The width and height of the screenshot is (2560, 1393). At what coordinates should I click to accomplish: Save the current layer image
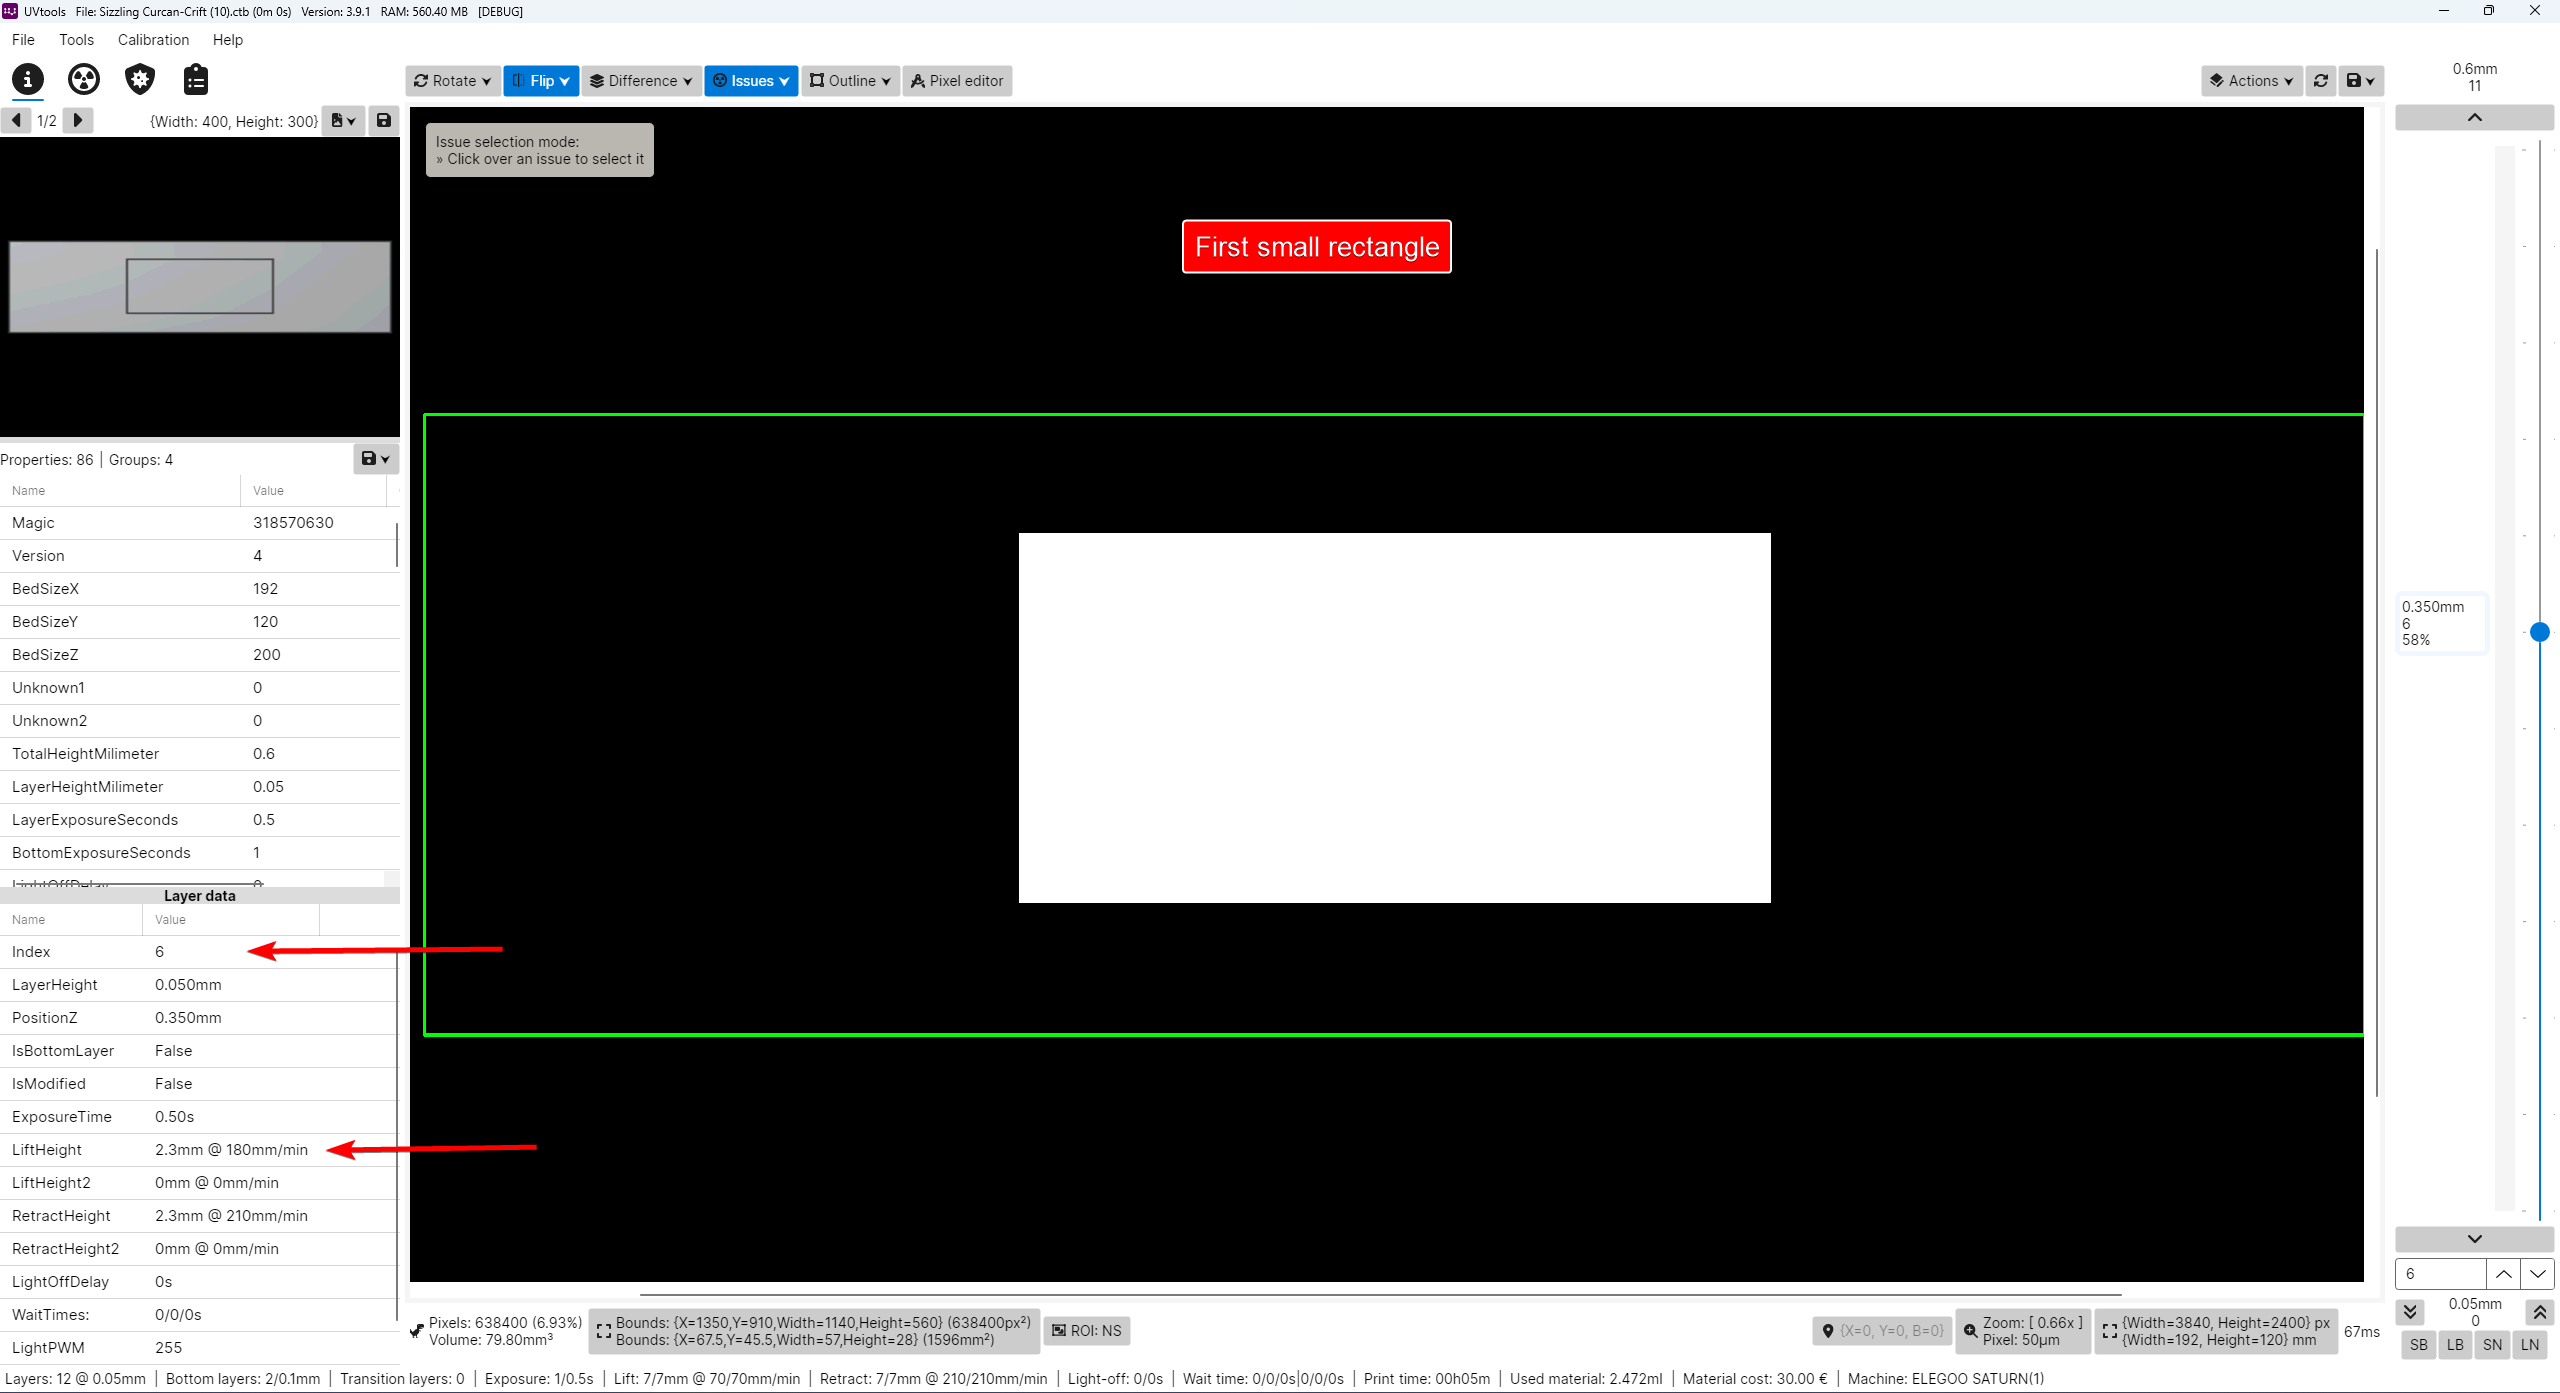tap(2360, 81)
